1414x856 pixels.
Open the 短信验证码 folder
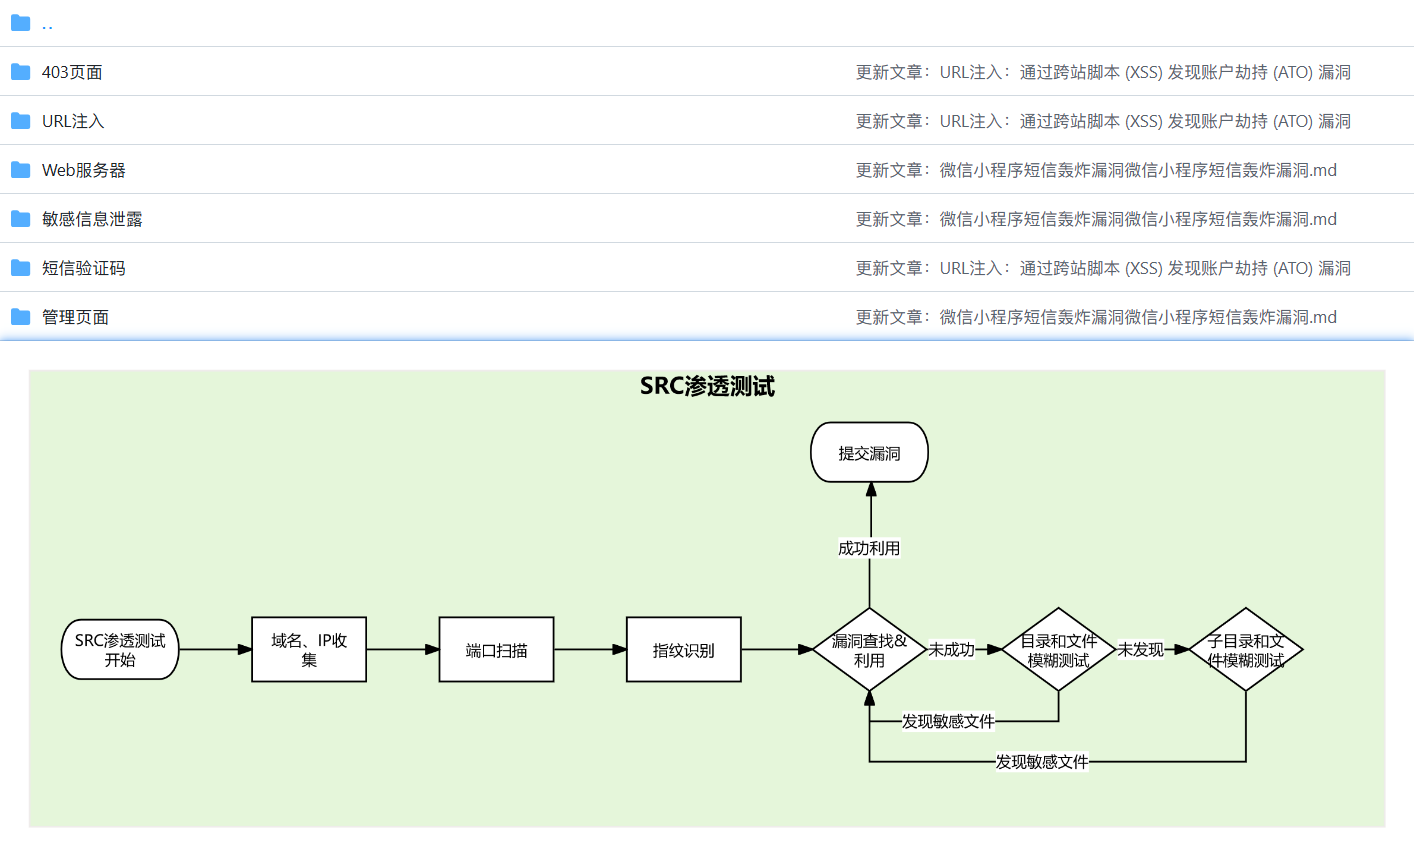click(x=84, y=268)
